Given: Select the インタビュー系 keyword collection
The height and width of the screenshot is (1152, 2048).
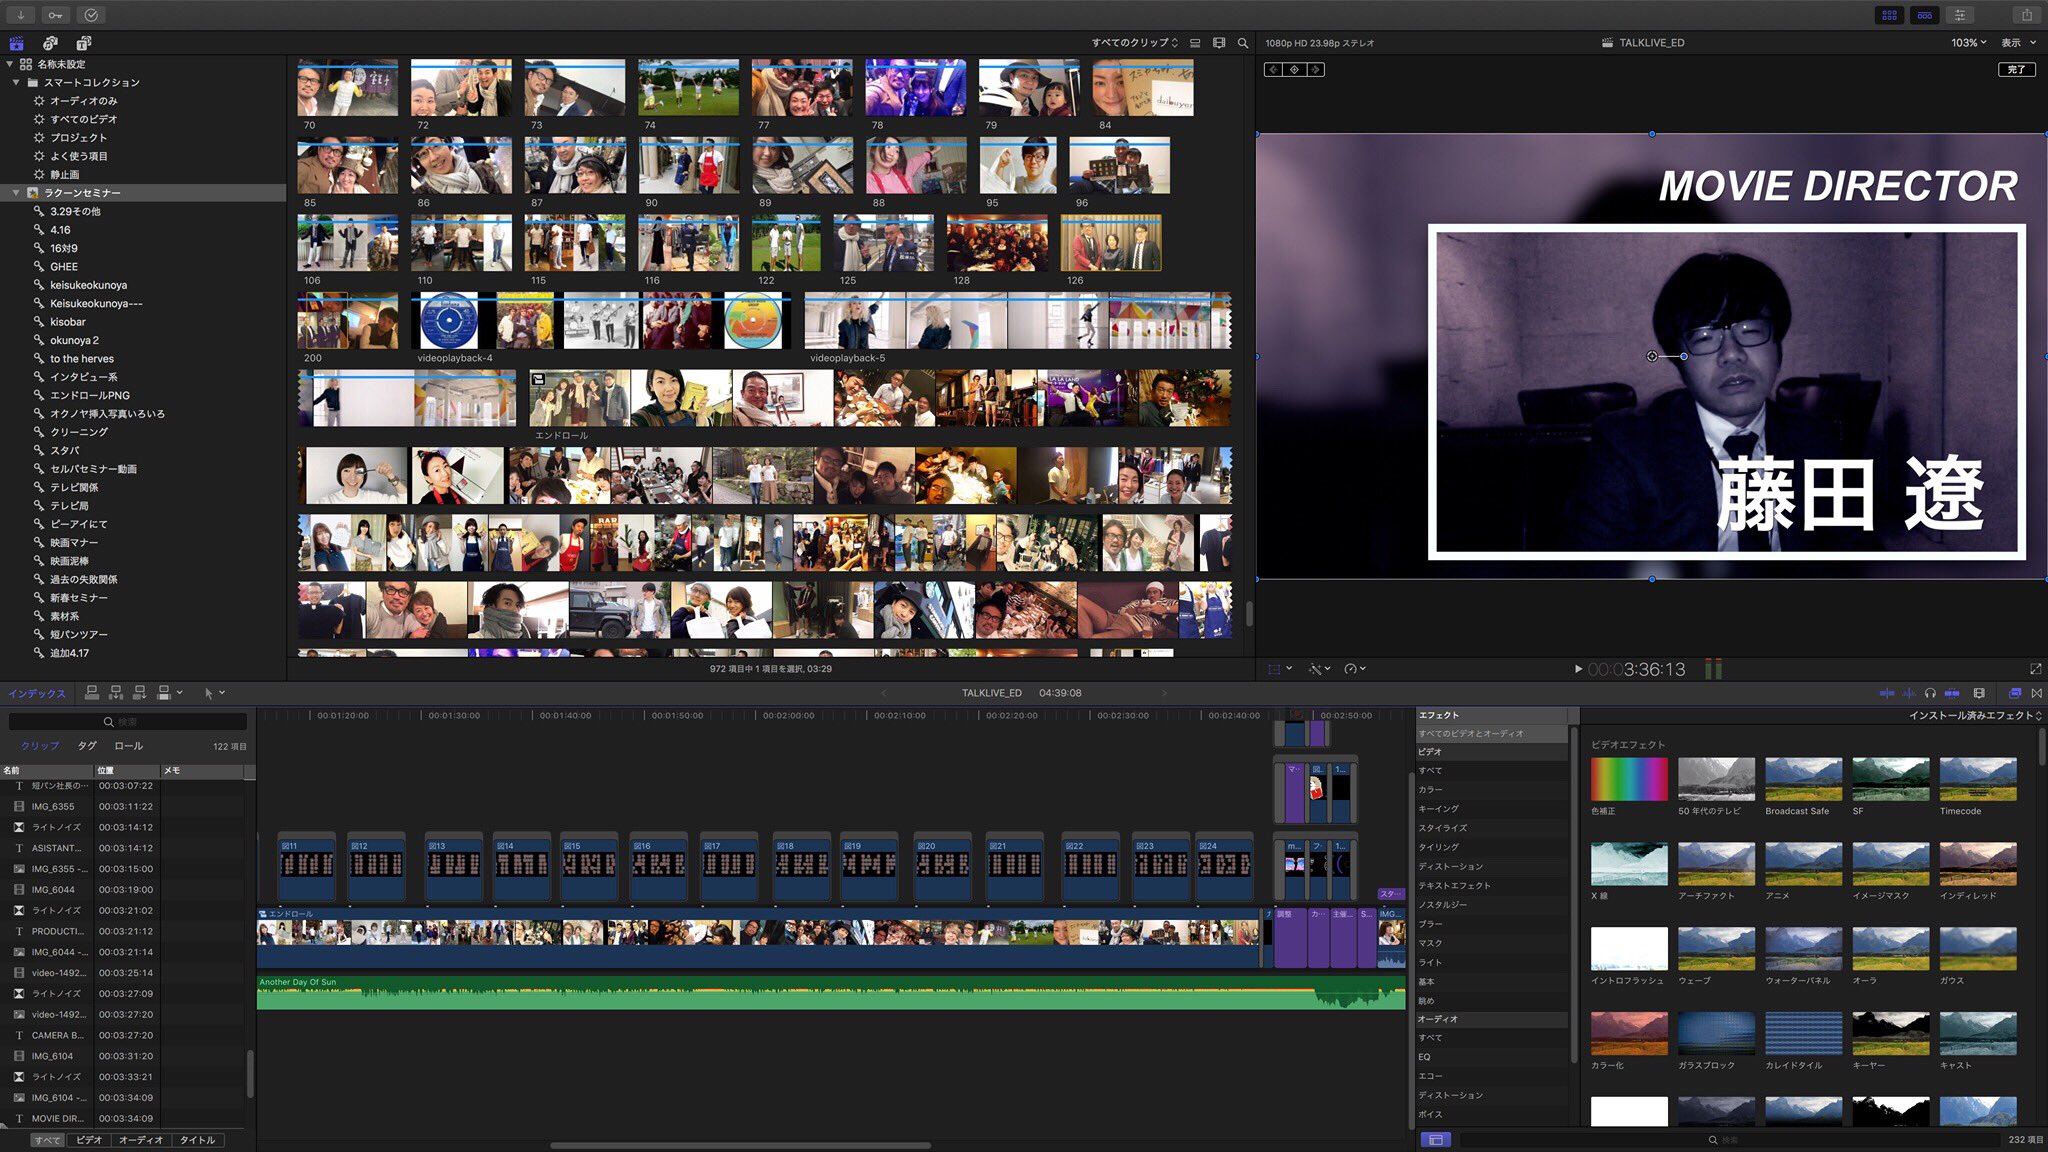Looking at the screenshot, I should click(84, 377).
